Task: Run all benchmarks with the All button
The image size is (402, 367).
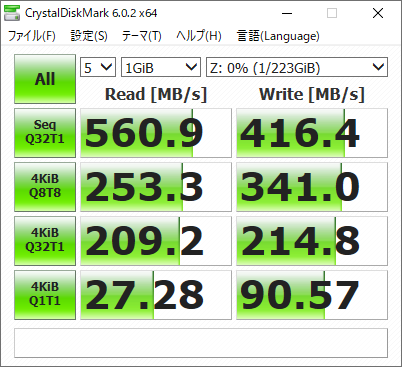Action: (45, 79)
